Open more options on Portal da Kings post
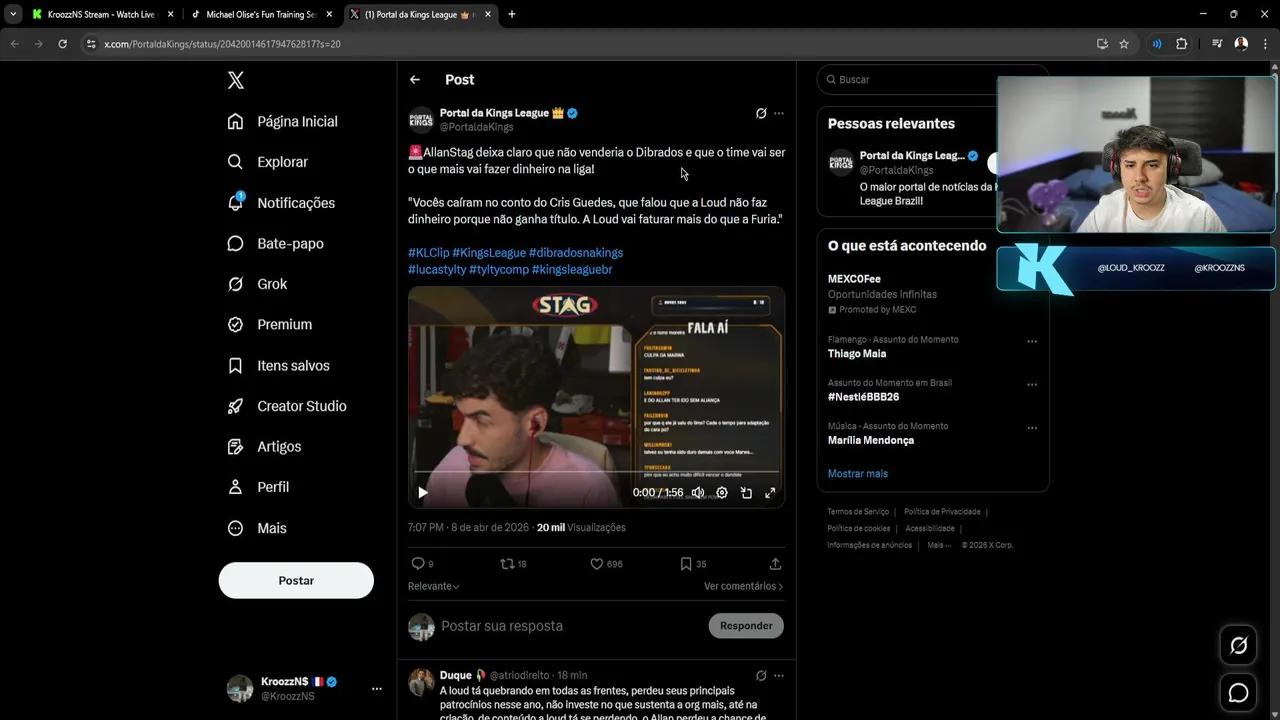Screen dimensions: 1280x720 [x=779, y=113]
